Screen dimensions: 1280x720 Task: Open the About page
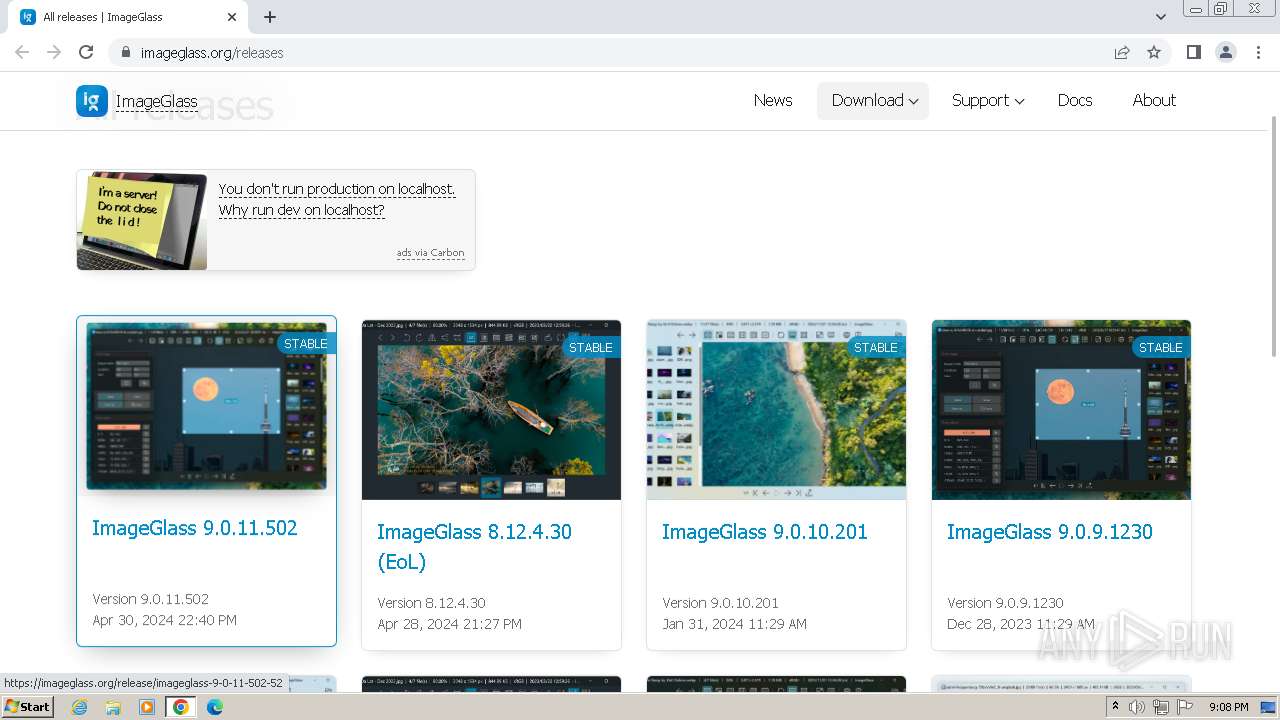click(1154, 100)
